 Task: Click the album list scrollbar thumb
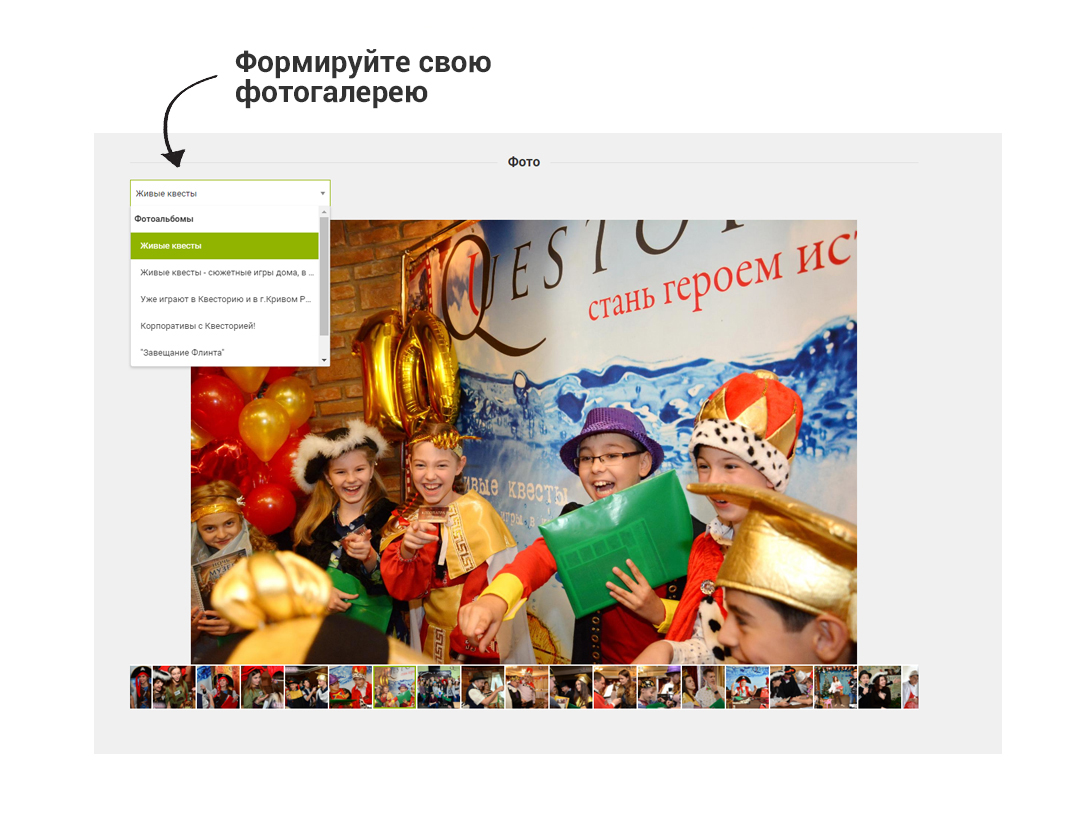[x=324, y=275]
